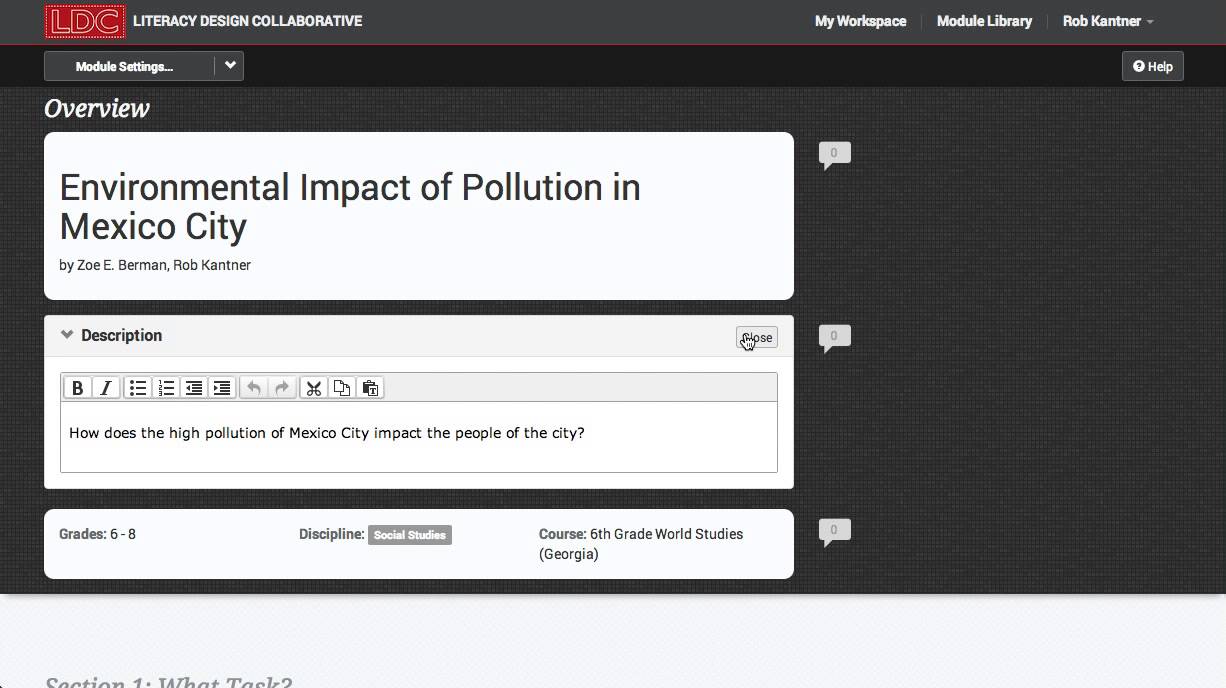The height and width of the screenshot is (688, 1226).
Task: Increase indent of the text
Action: tap(222, 388)
